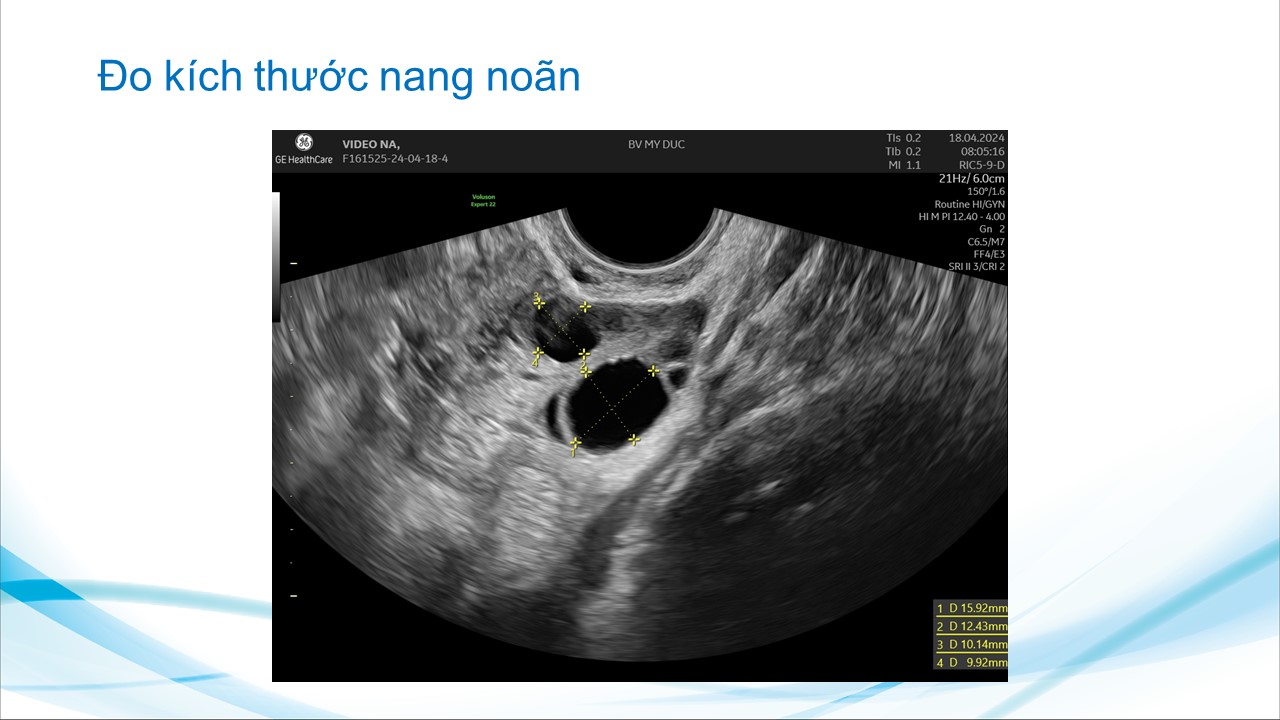Image resolution: width=1280 pixels, height=720 pixels.
Task: Click the BV MY DUC hospital label
Action: pos(656,144)
